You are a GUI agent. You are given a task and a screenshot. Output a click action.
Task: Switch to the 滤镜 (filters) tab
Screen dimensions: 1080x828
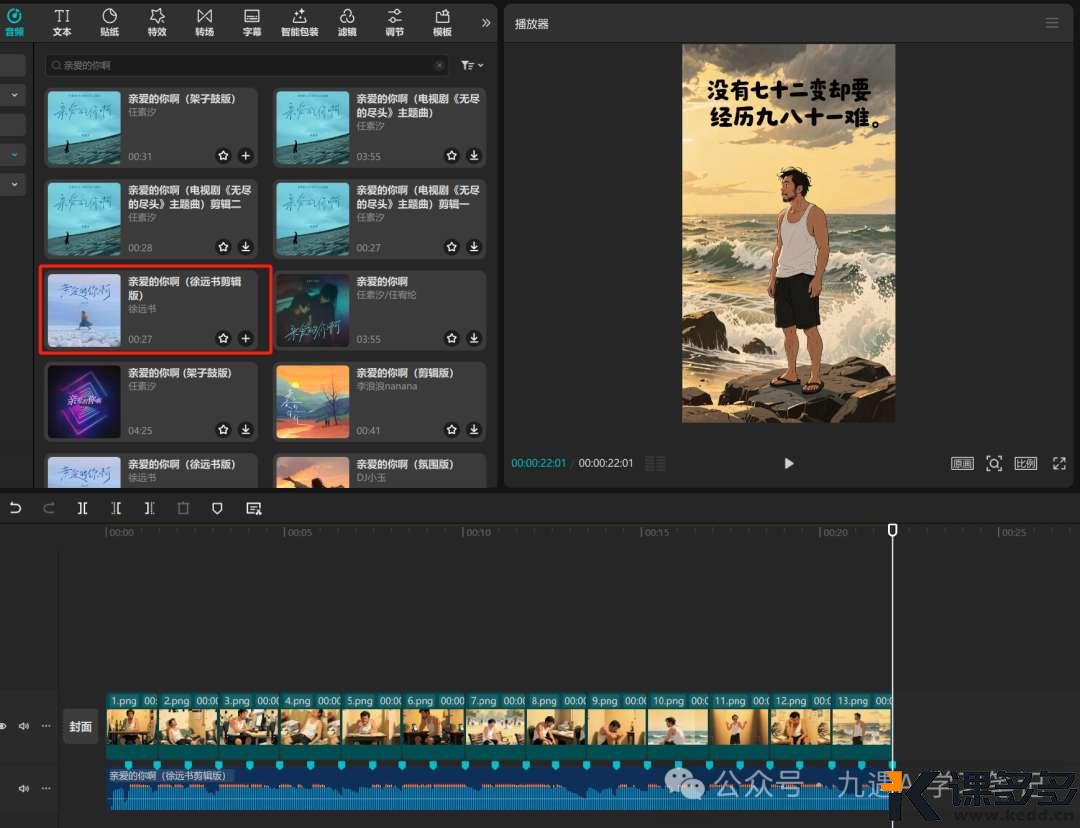point(347,22)
